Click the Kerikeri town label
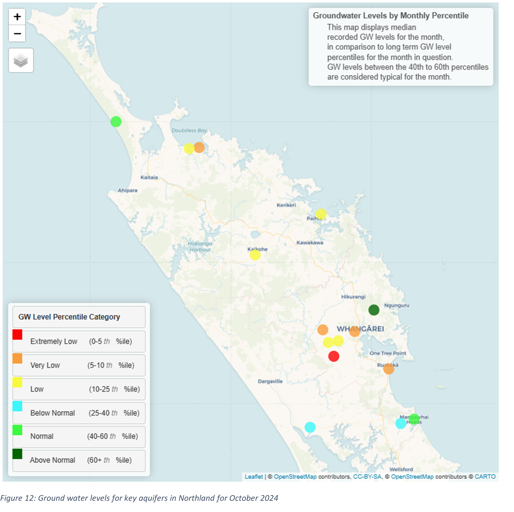Screen dimensions: 514x512 click(286, 205)
